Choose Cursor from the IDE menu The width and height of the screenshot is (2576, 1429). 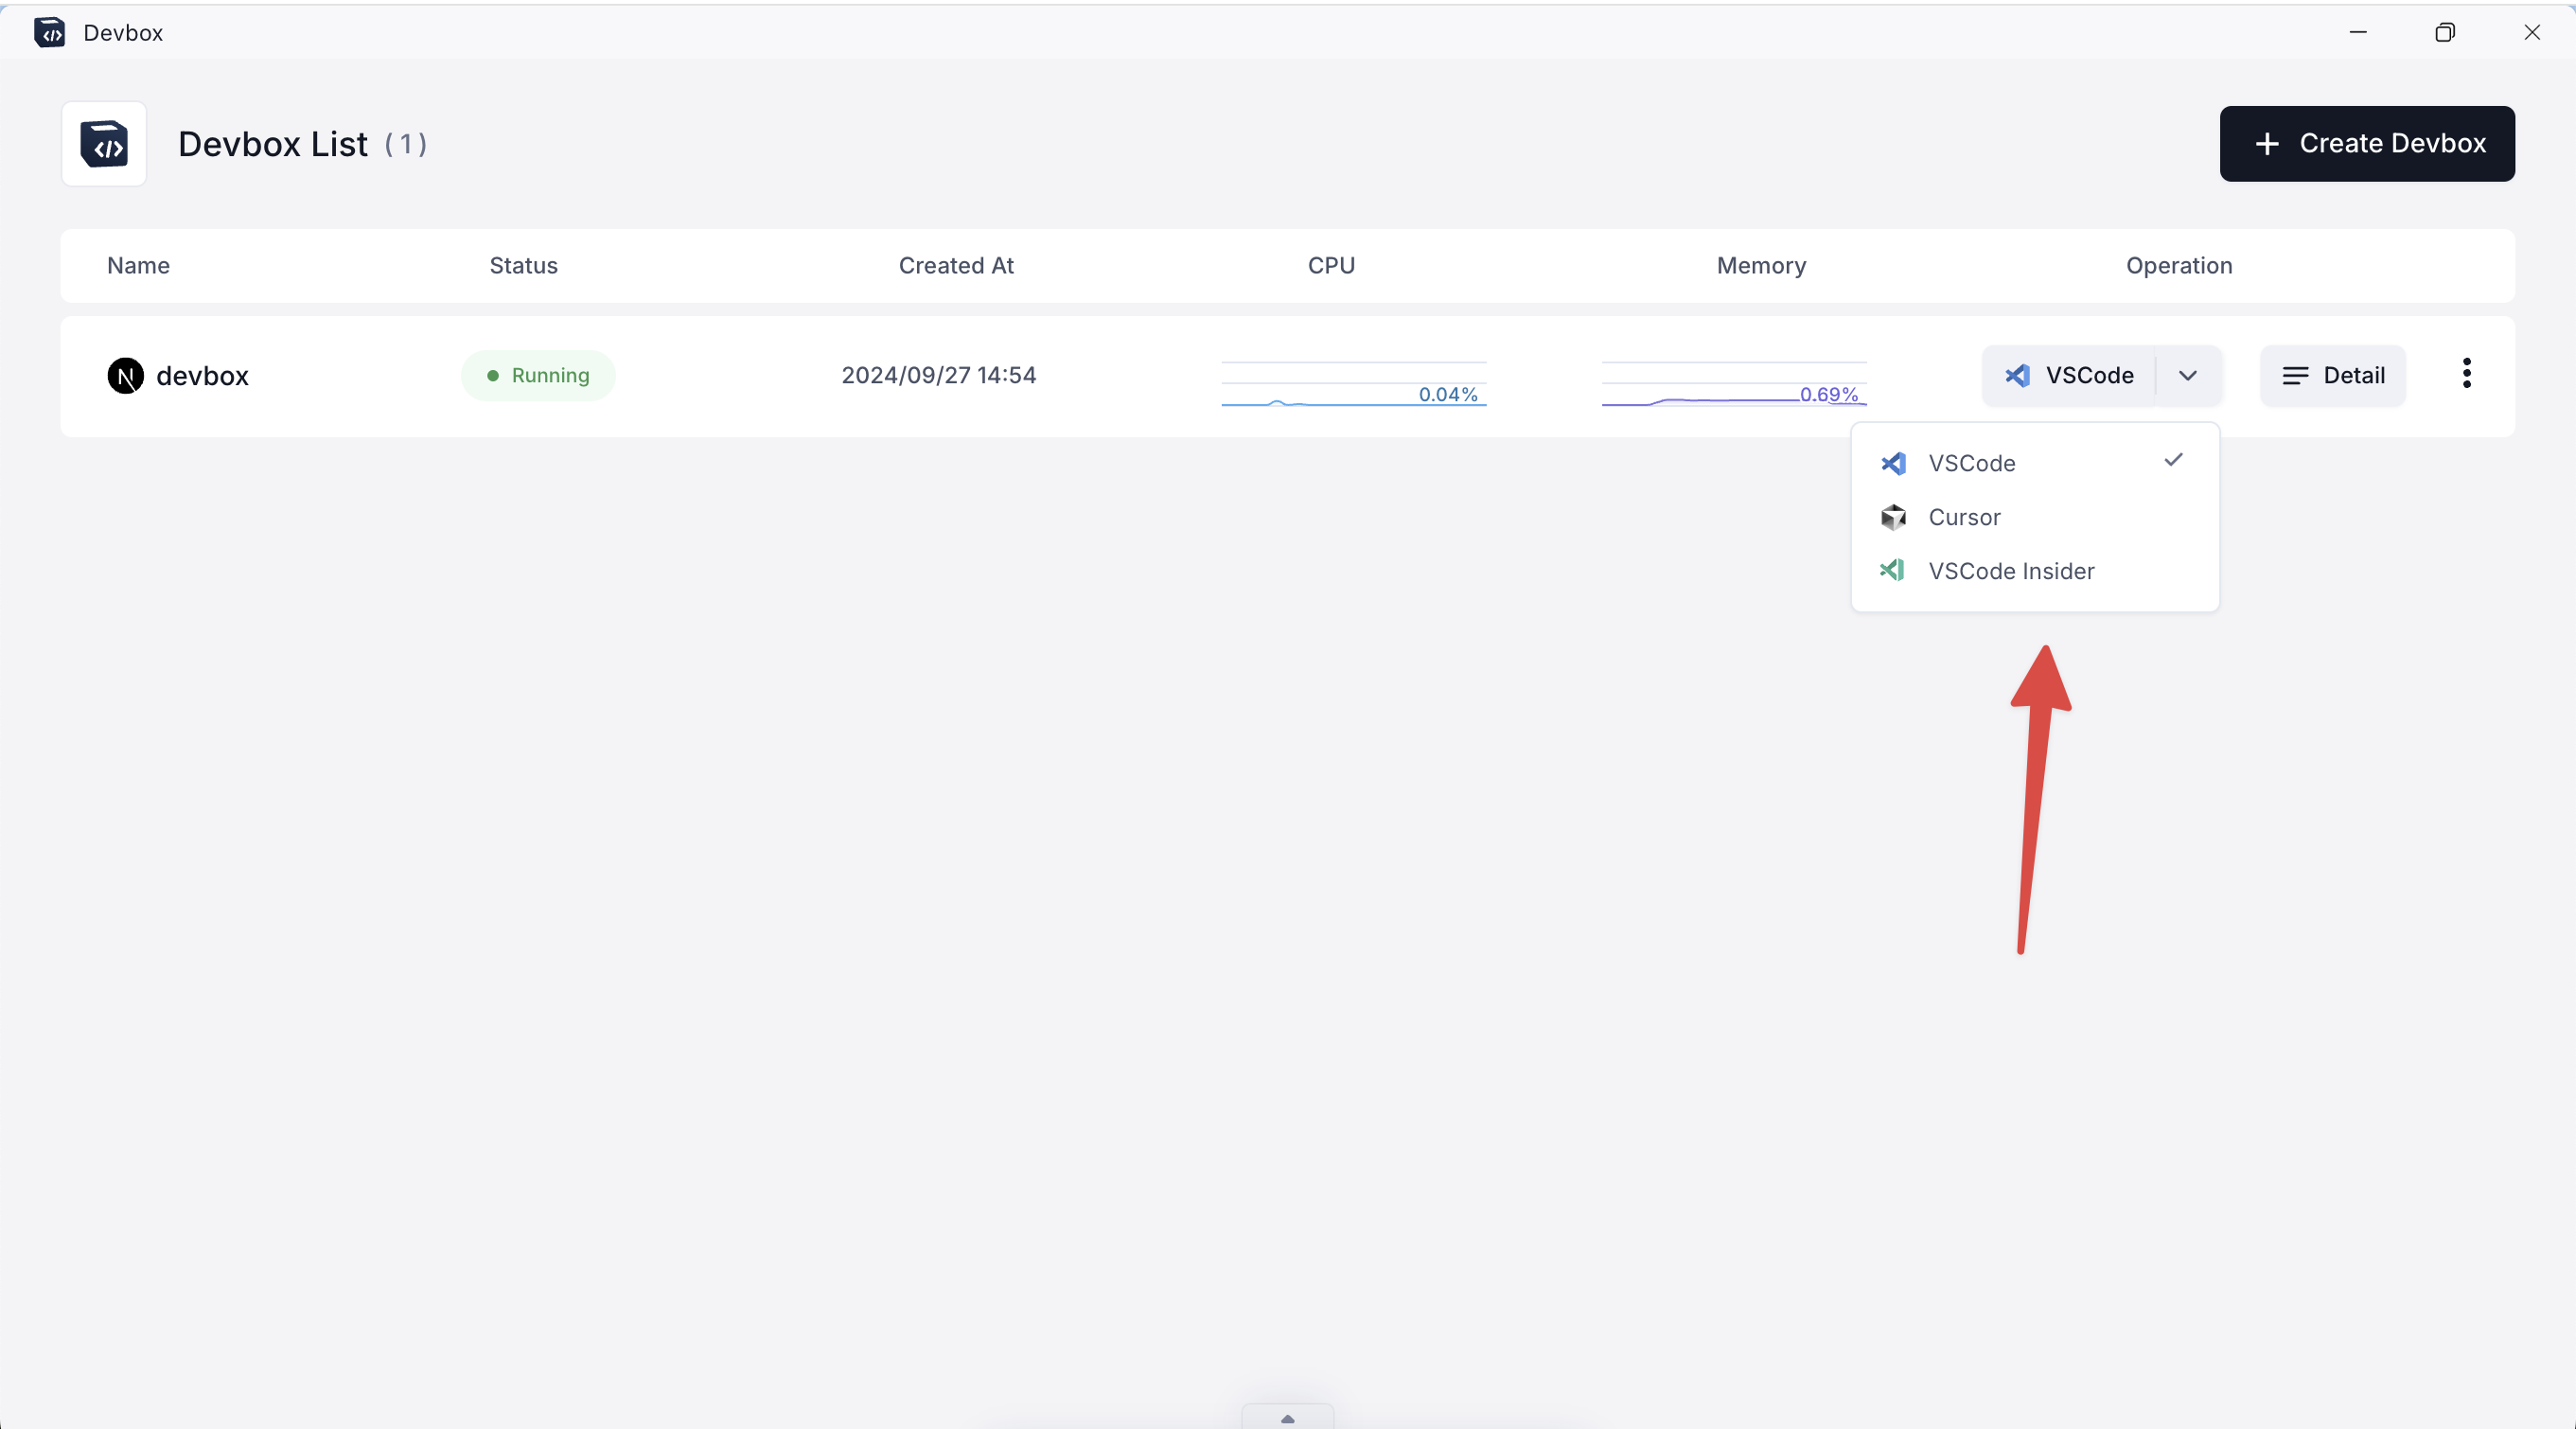click(x=1964, y=517)
